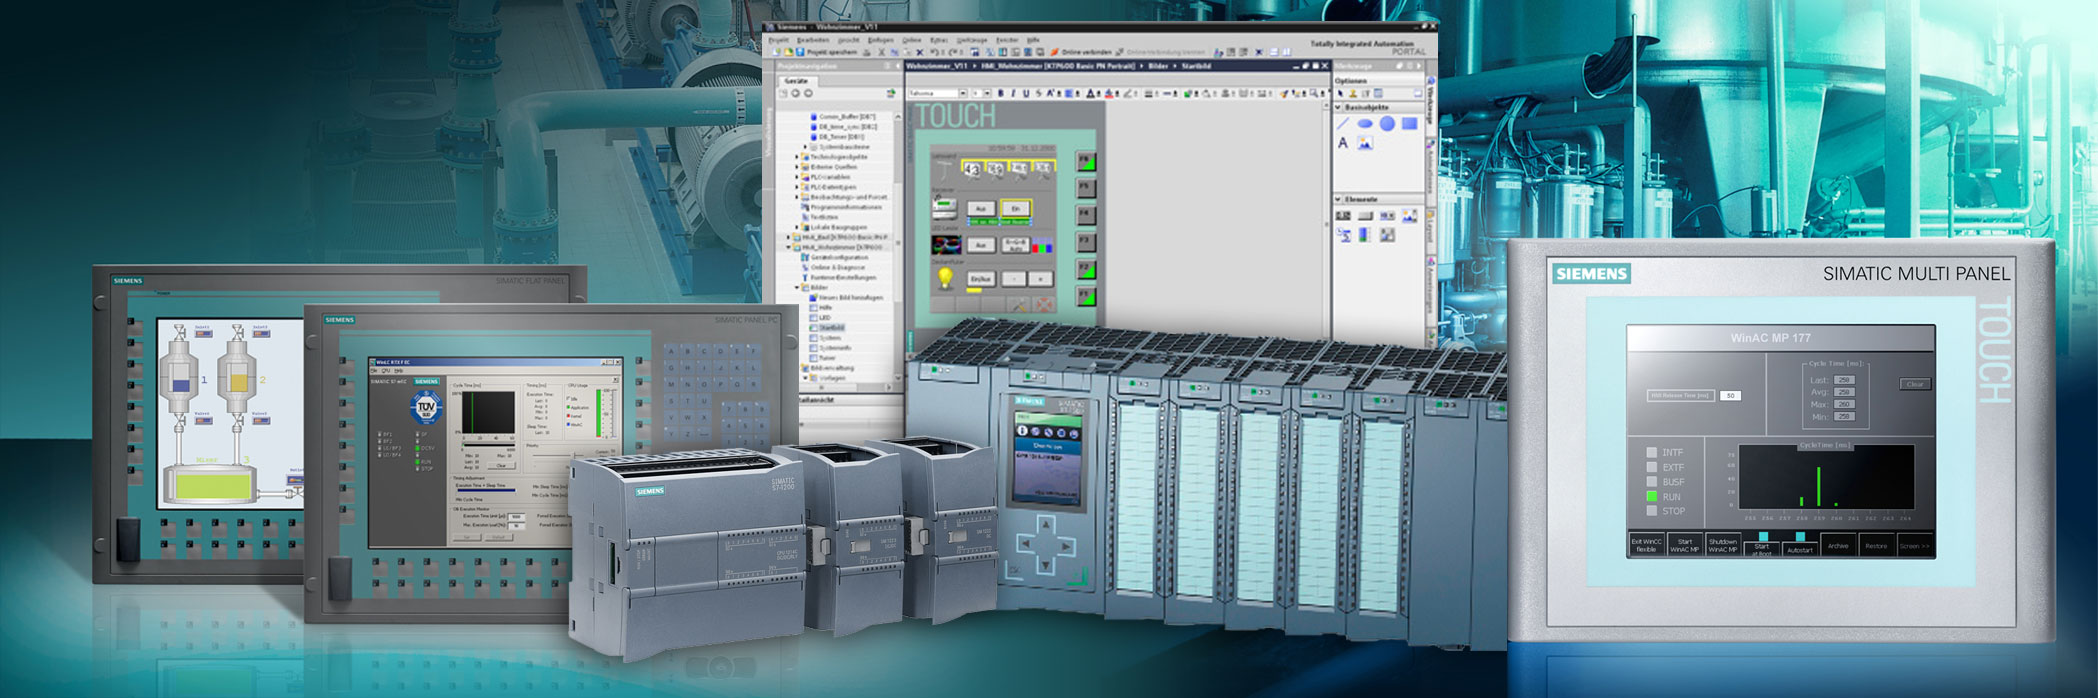The image size is (2098, 698).
Task: Click Shutdown WinAC MP on Multi Panel
Action: coord(1722,545)
